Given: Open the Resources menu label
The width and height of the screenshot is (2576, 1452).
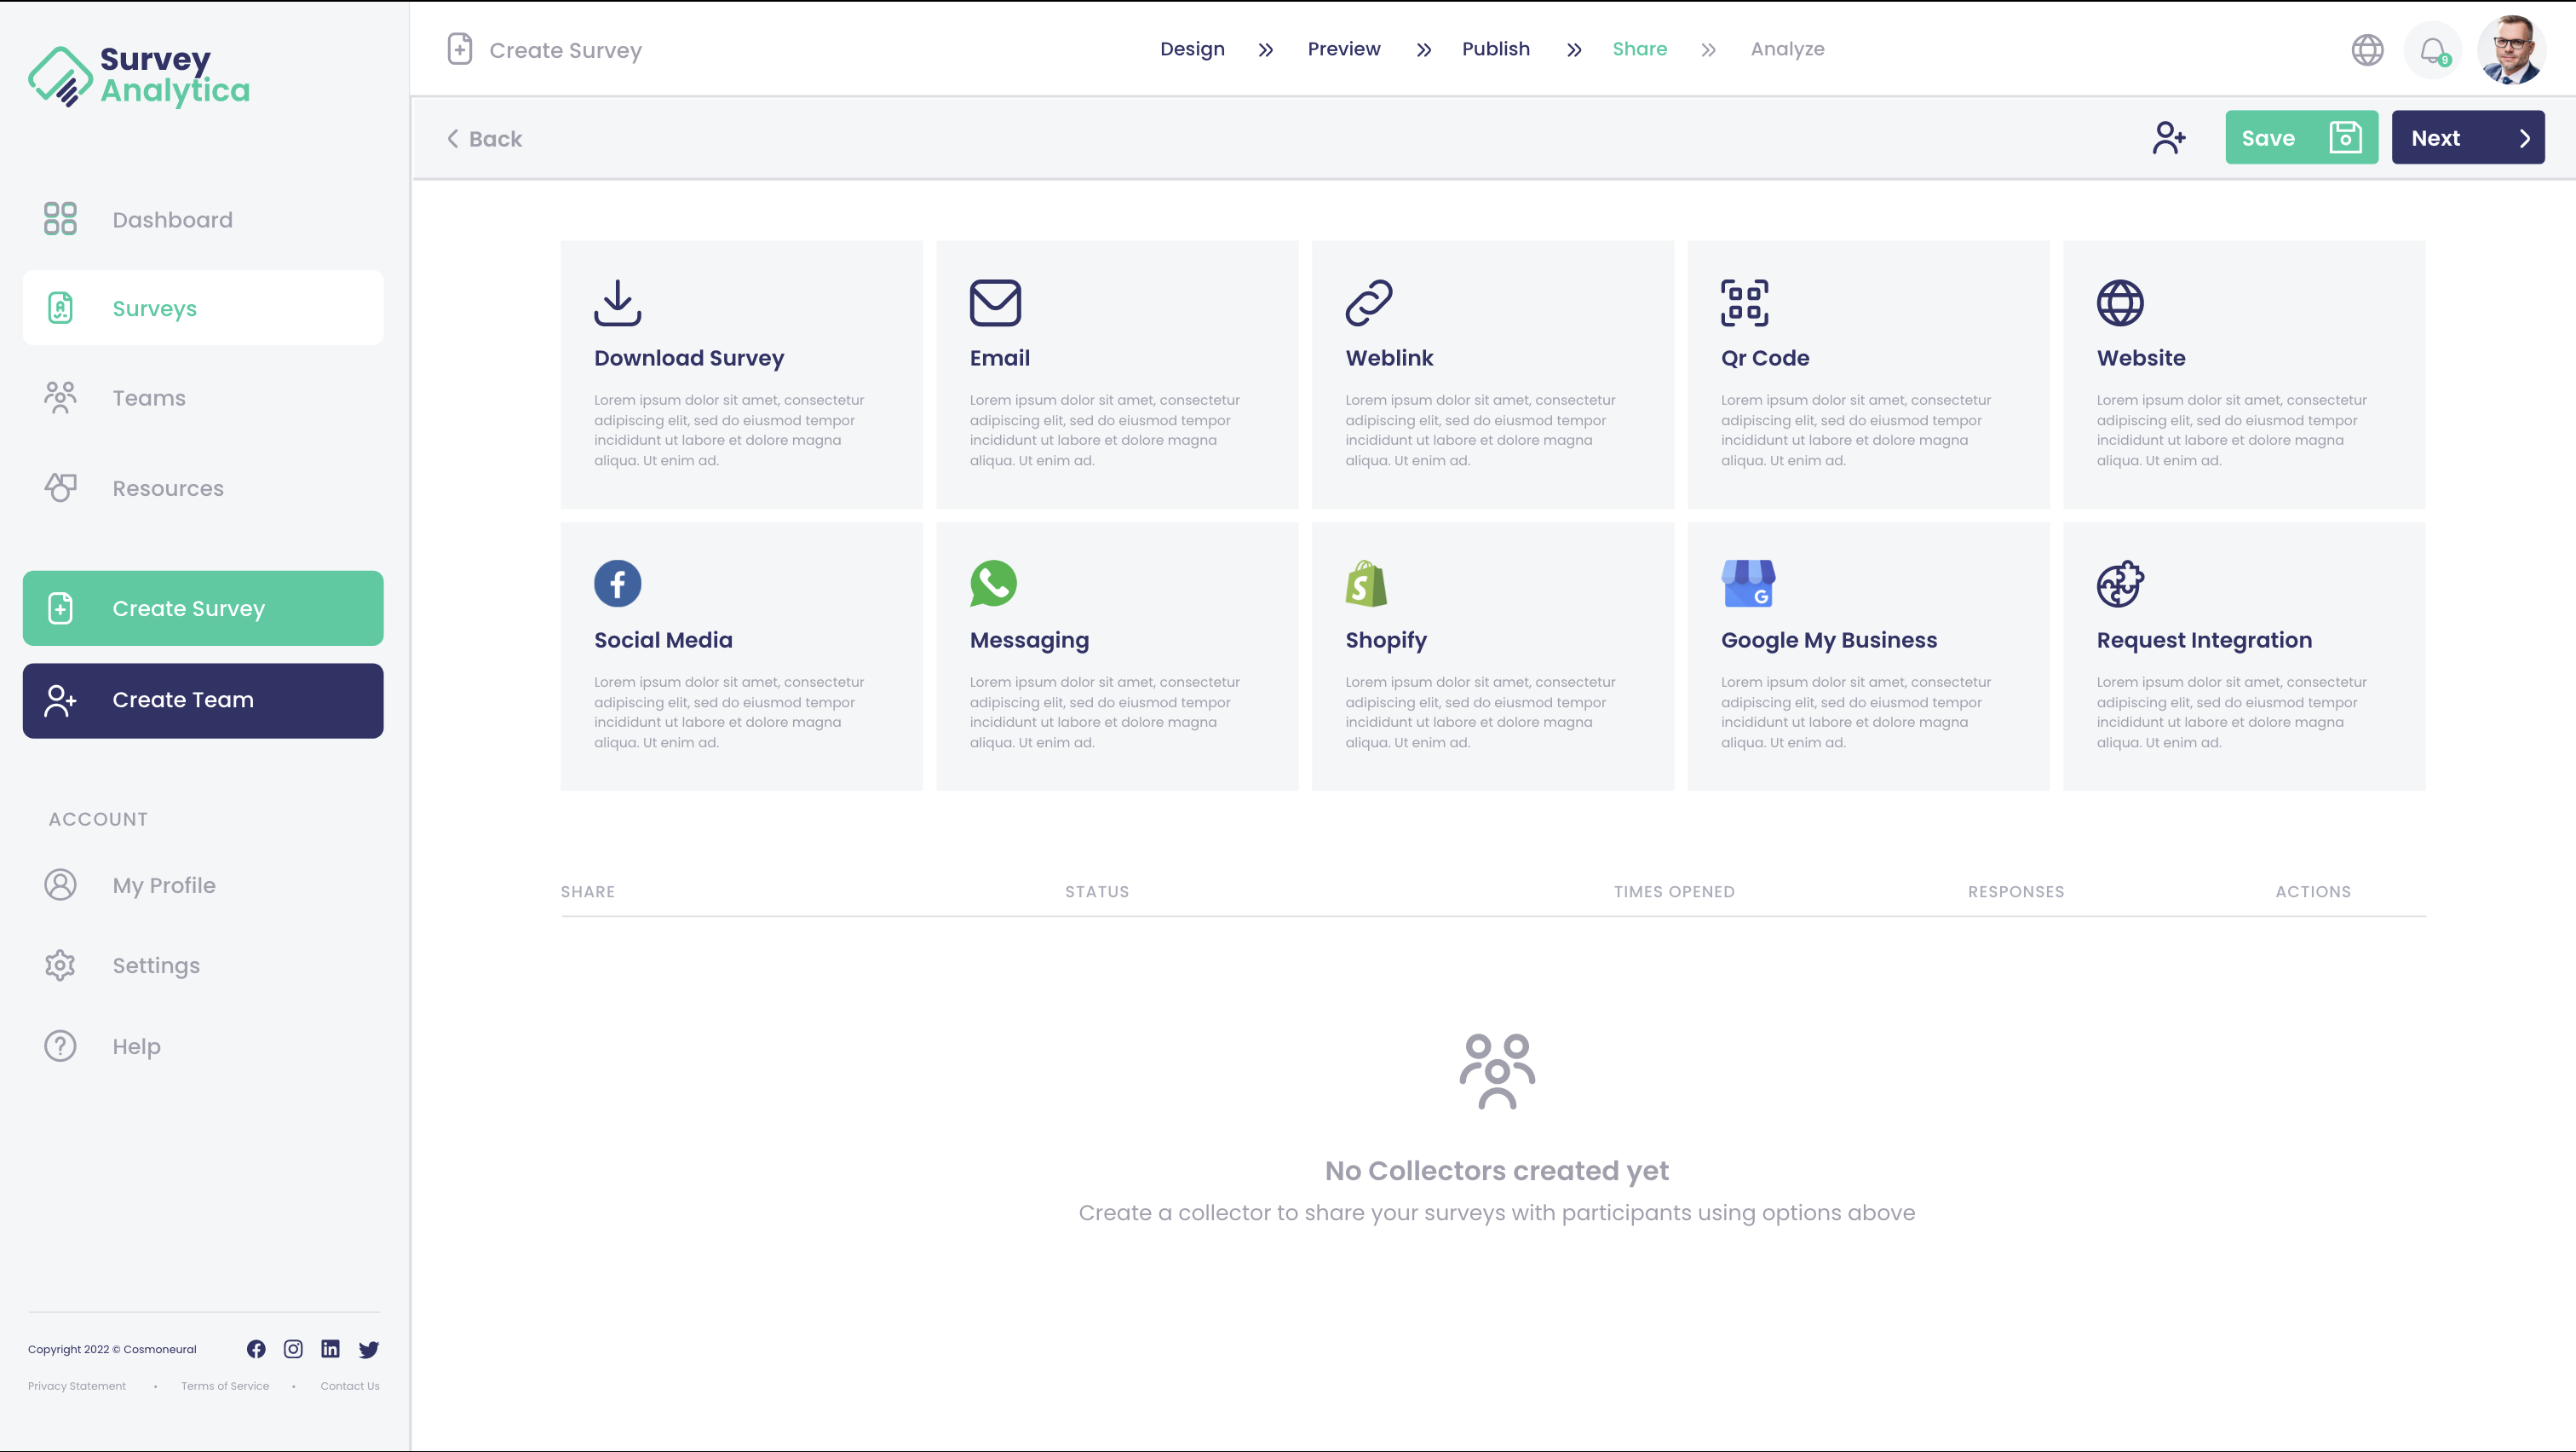Looking at the screenshot, I should pyautogui.click(x=168, y=488).
